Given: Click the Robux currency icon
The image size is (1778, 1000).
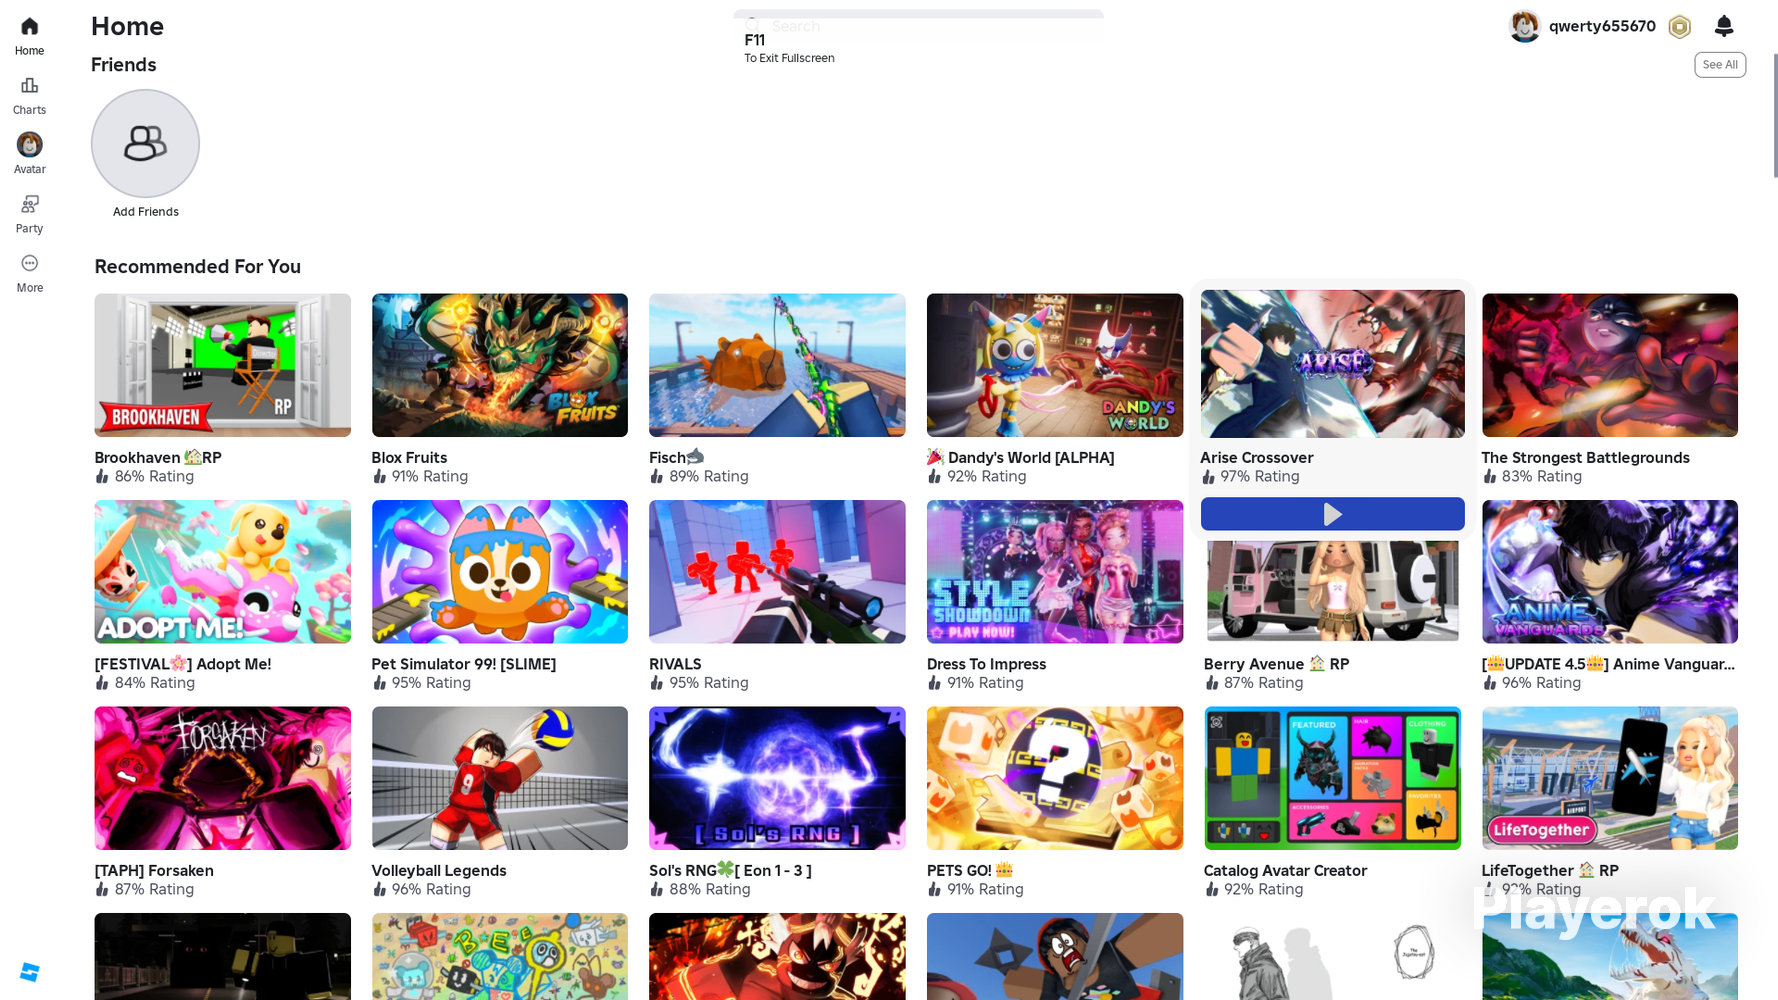Looking at the screenshot, I should point(1679,26).
